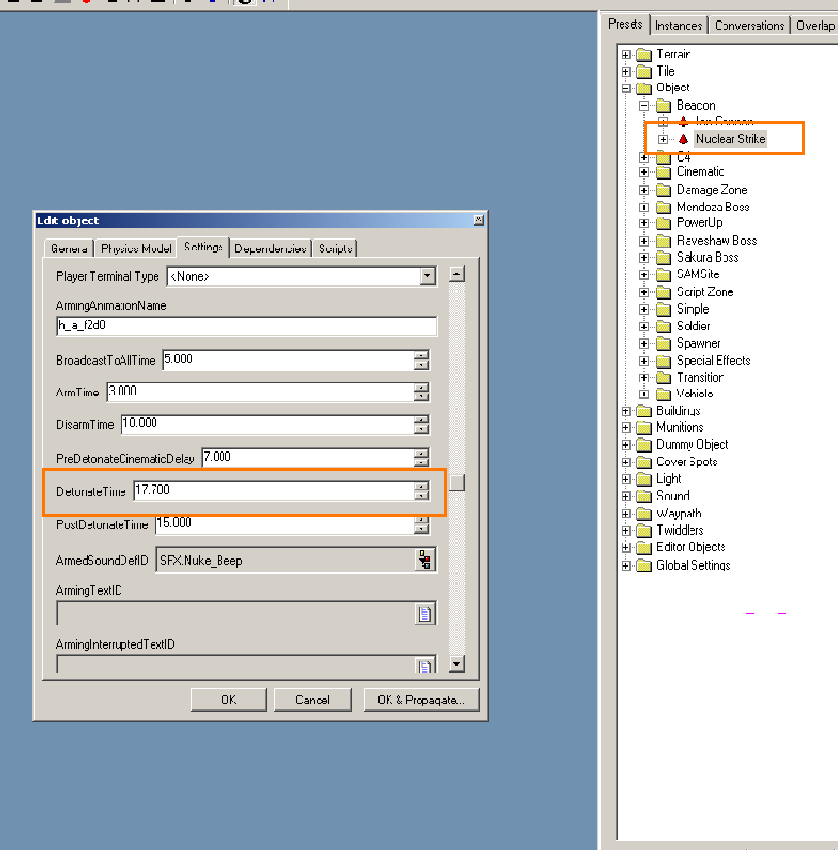Click the Terrain folder icon
838x850 pixels.
(643, 54)
